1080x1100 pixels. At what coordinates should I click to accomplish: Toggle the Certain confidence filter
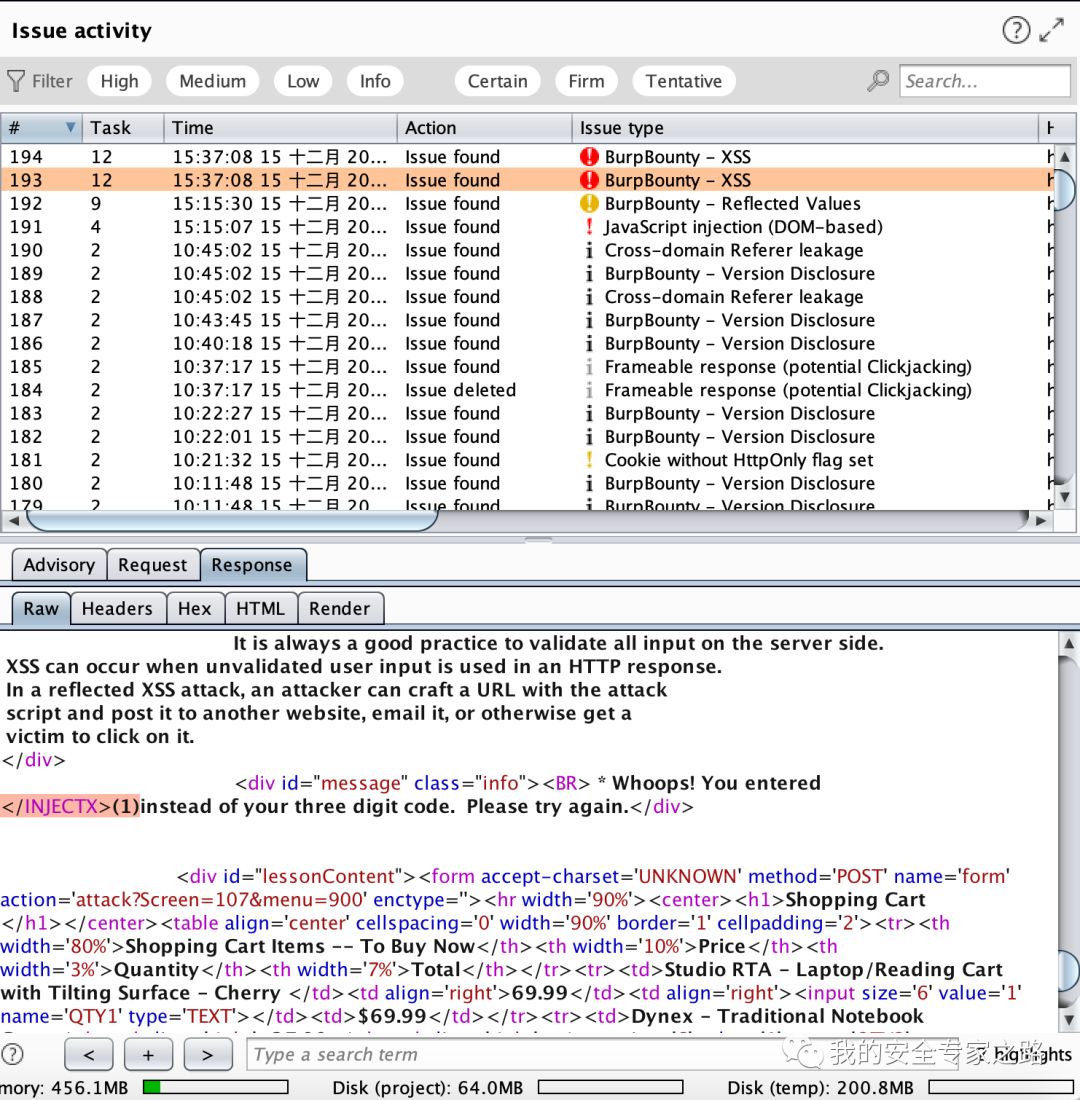(498, 81)
